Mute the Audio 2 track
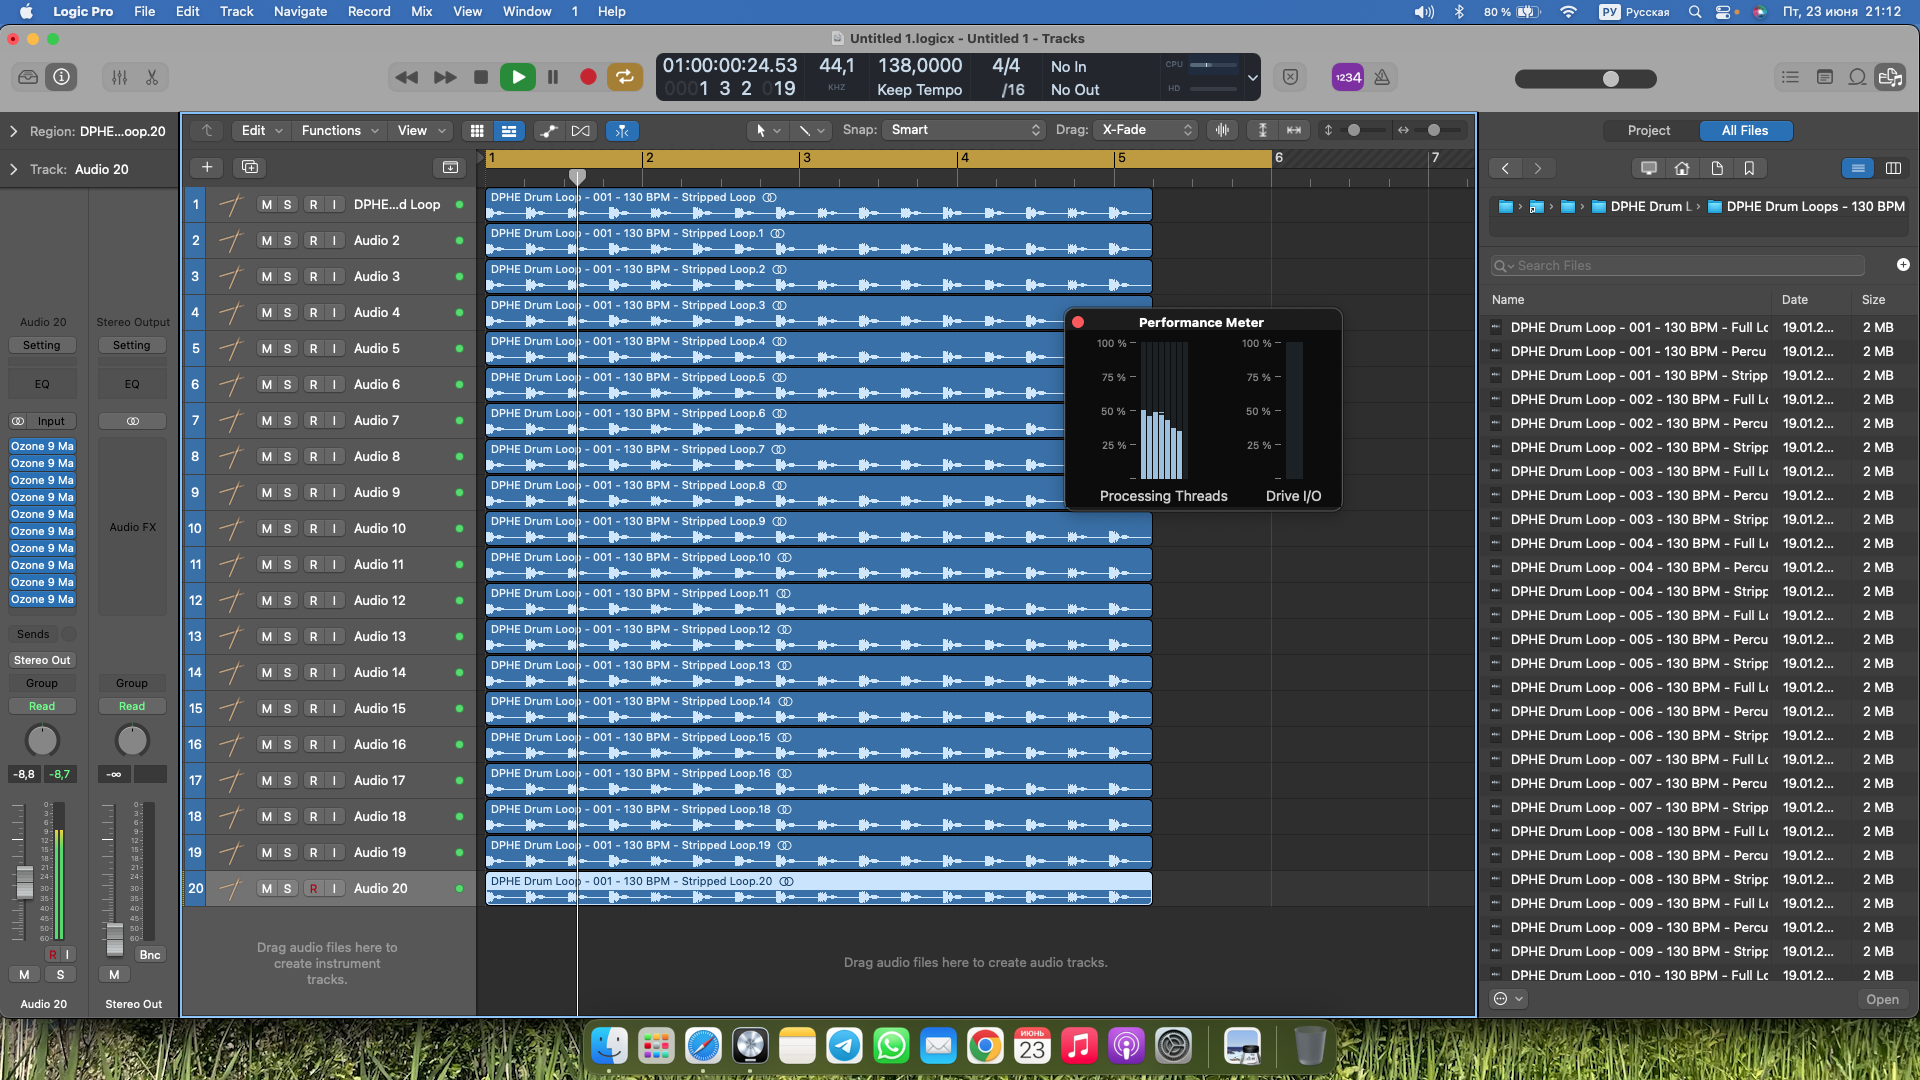The width and height of the screenshot is (1920, 1080). (266, 241)
